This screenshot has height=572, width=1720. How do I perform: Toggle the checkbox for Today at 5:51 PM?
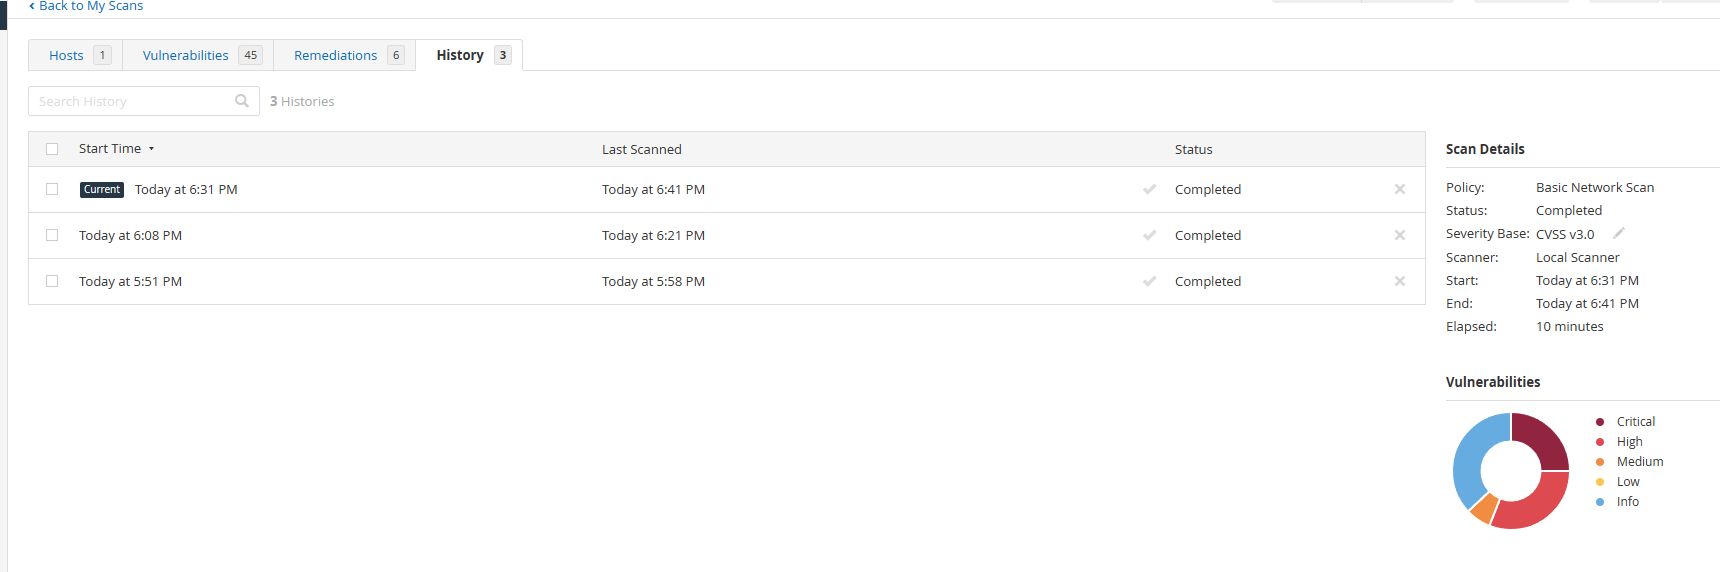pos(52,281)
